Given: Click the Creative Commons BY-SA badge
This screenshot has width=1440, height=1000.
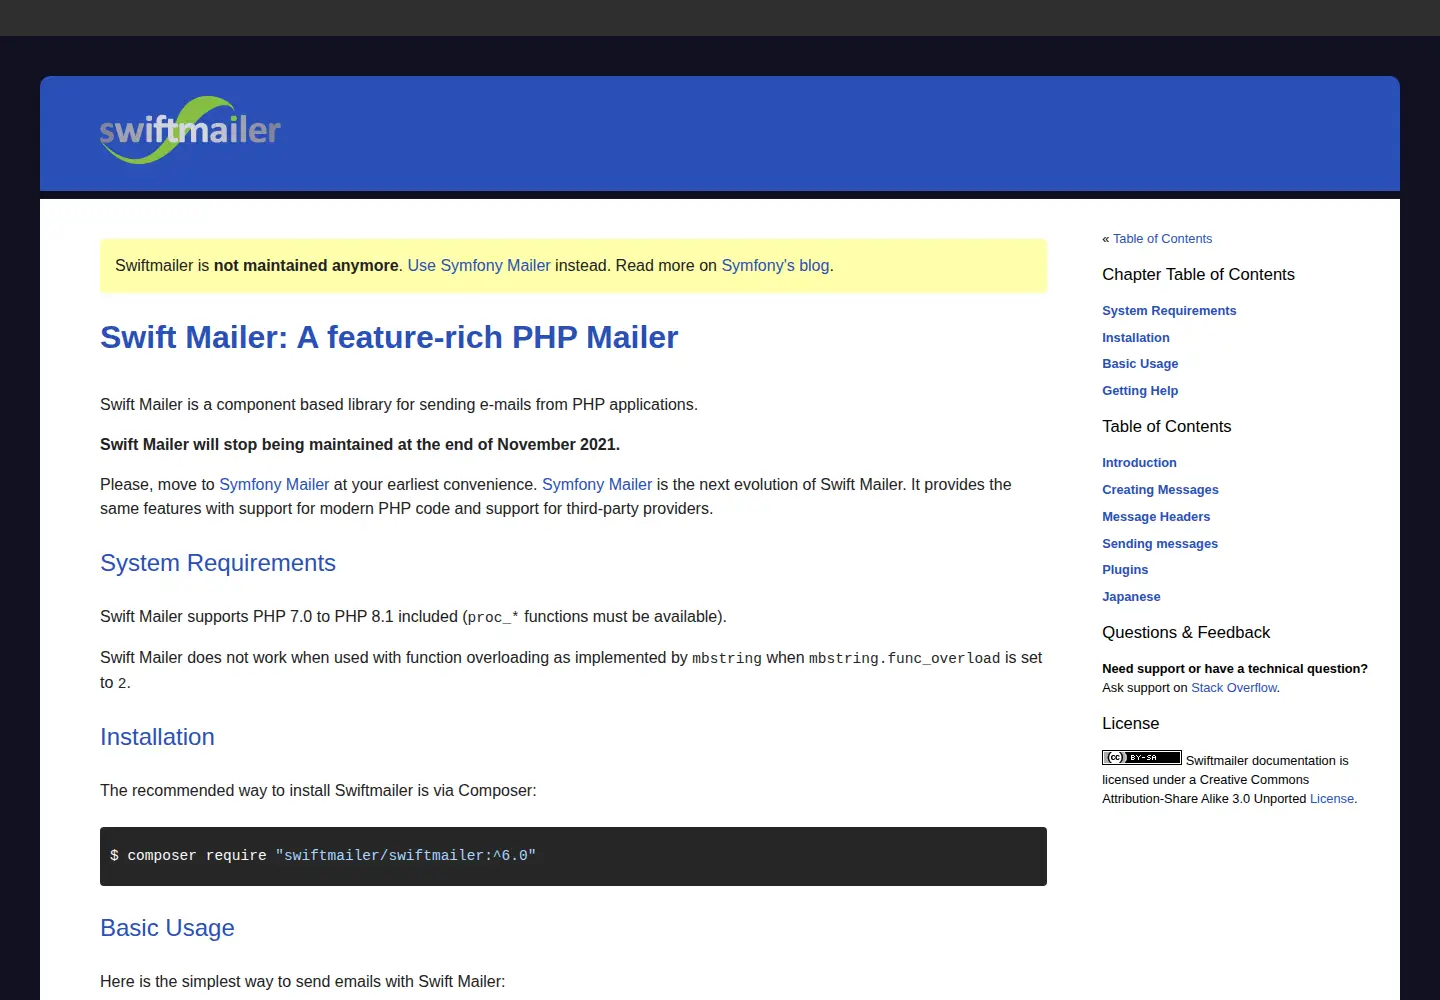Looking at the screenshot, I should [1142, 758].
